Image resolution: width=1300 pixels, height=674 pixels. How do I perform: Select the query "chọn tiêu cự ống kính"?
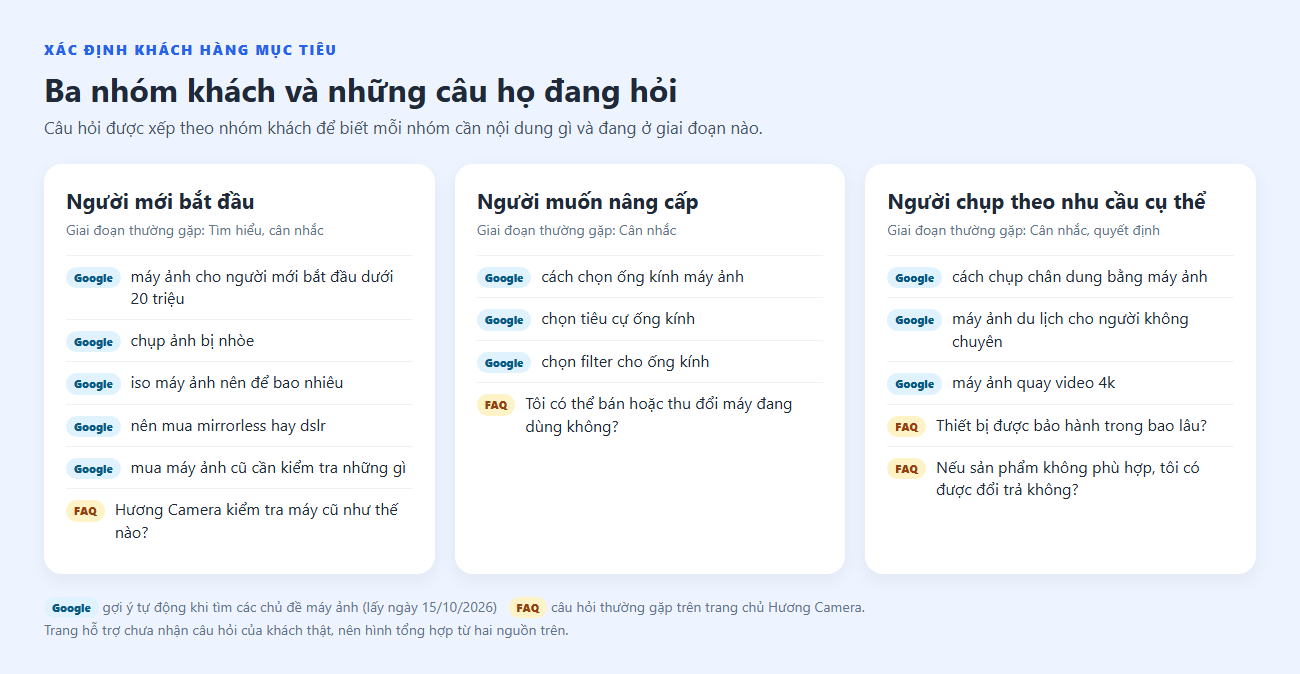pos(618,319)
